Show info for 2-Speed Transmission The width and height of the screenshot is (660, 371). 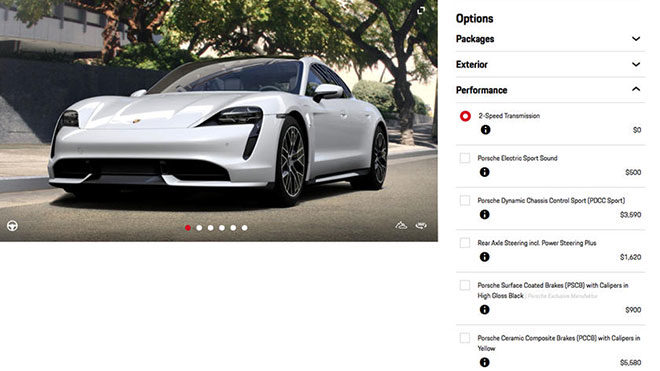[x=485, y=130]
